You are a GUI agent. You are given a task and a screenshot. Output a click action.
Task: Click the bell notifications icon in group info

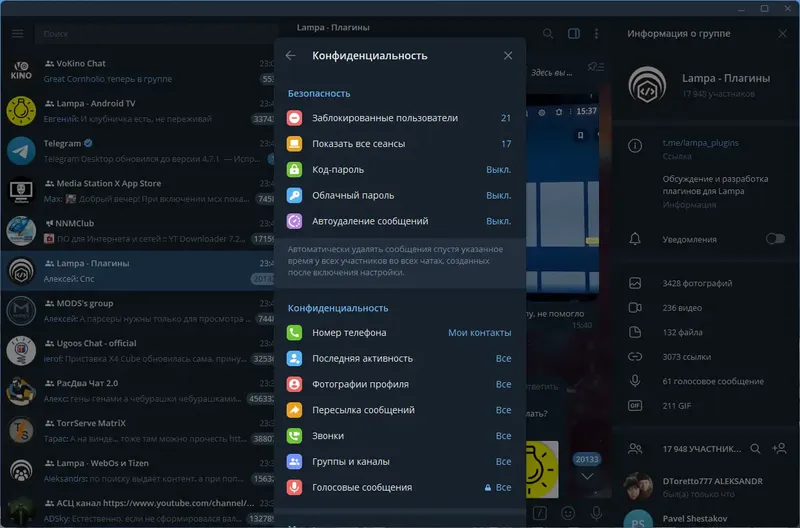(x=635, y=239)
